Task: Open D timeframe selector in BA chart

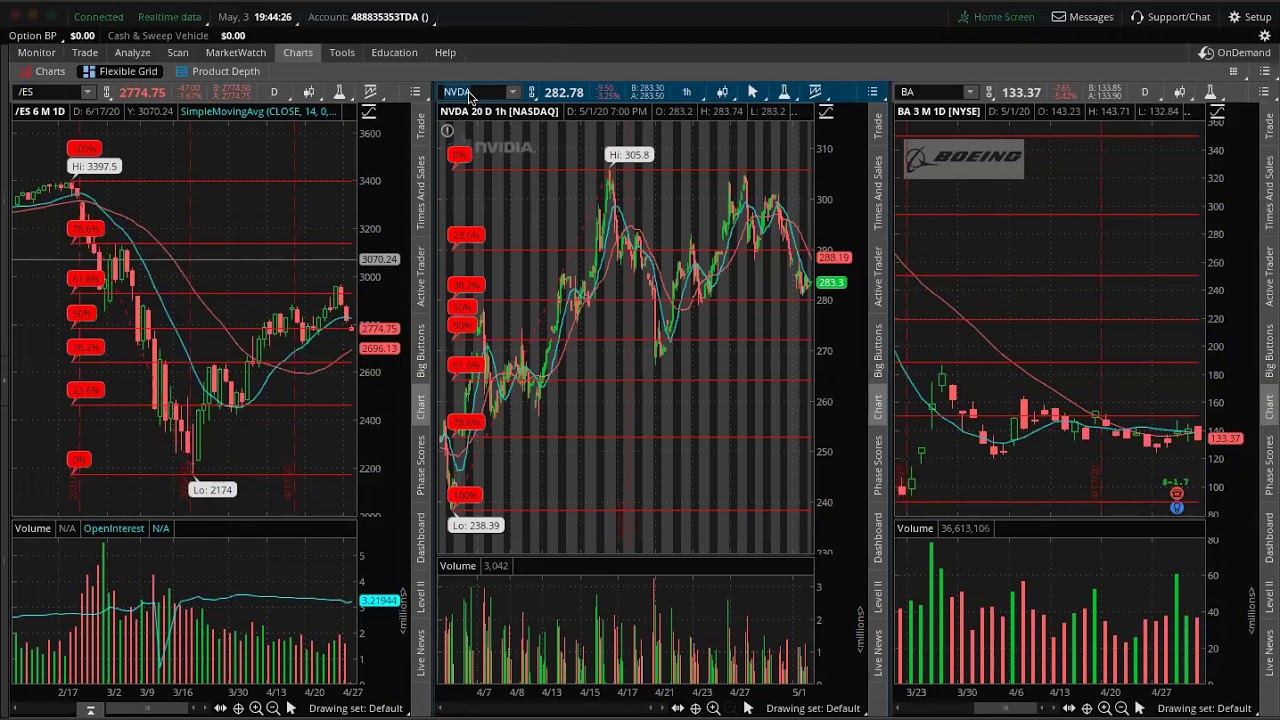Action: coord(1145,92)
